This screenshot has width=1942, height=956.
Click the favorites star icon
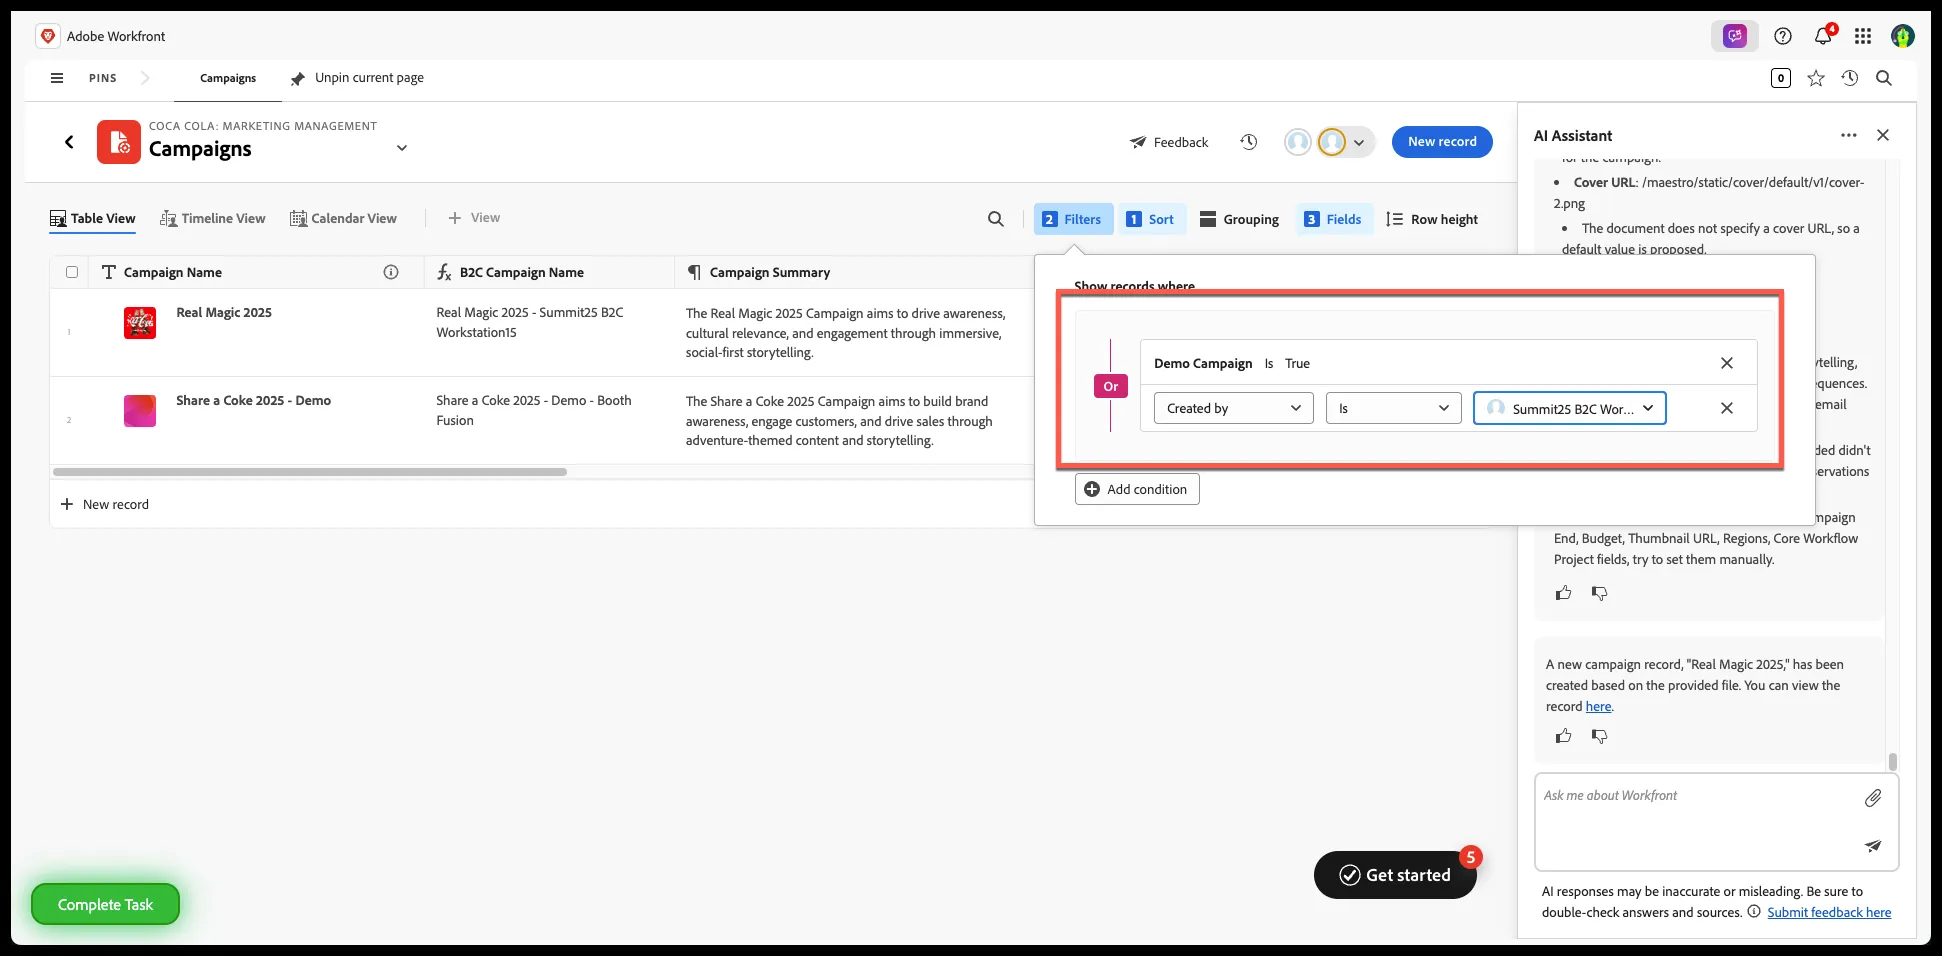(1816, 78)
